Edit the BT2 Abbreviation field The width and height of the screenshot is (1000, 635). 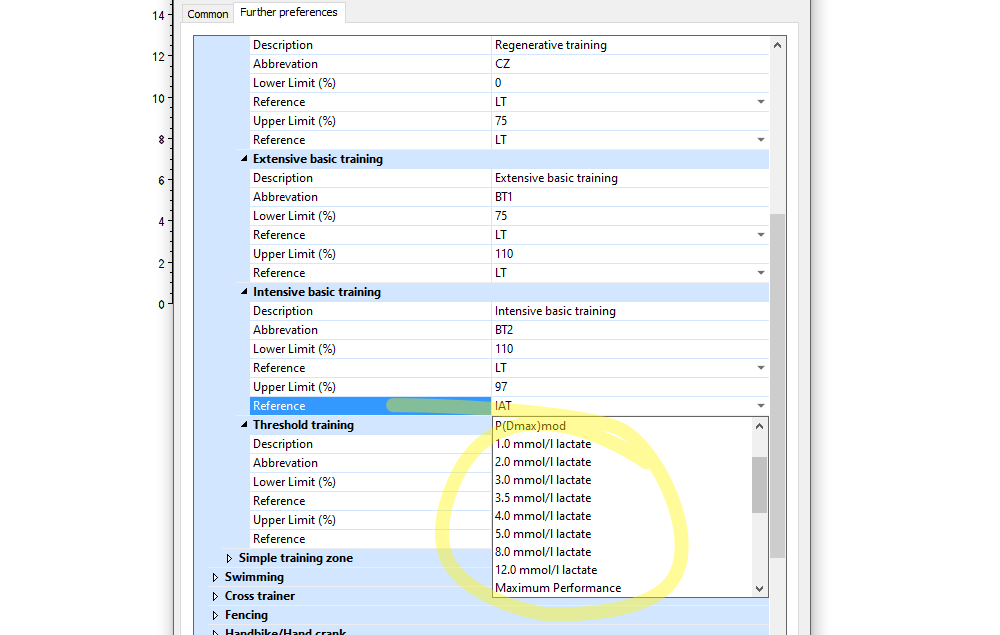pos(630,330)
